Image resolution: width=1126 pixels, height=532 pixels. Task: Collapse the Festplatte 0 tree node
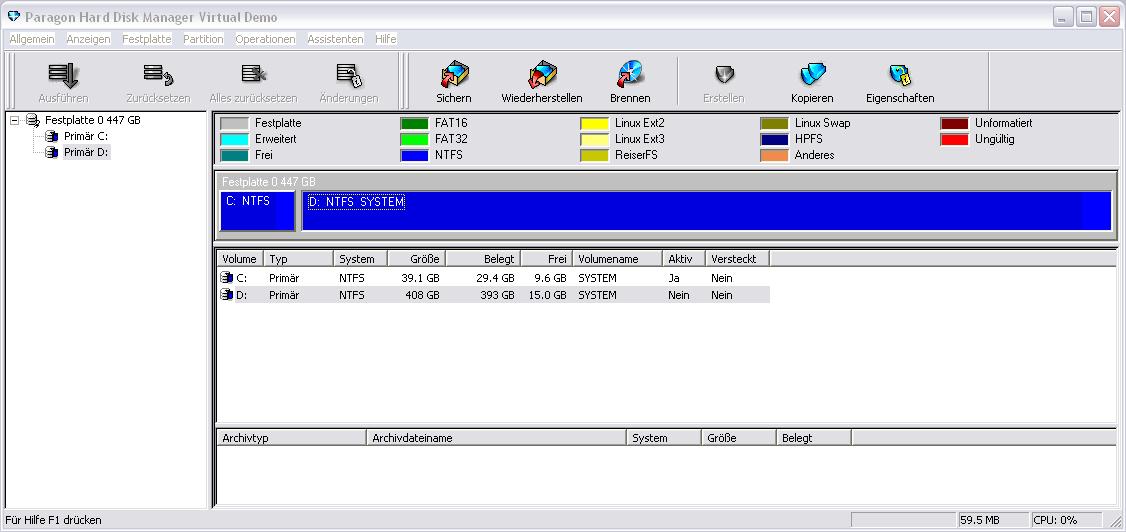tap(14, 121)
